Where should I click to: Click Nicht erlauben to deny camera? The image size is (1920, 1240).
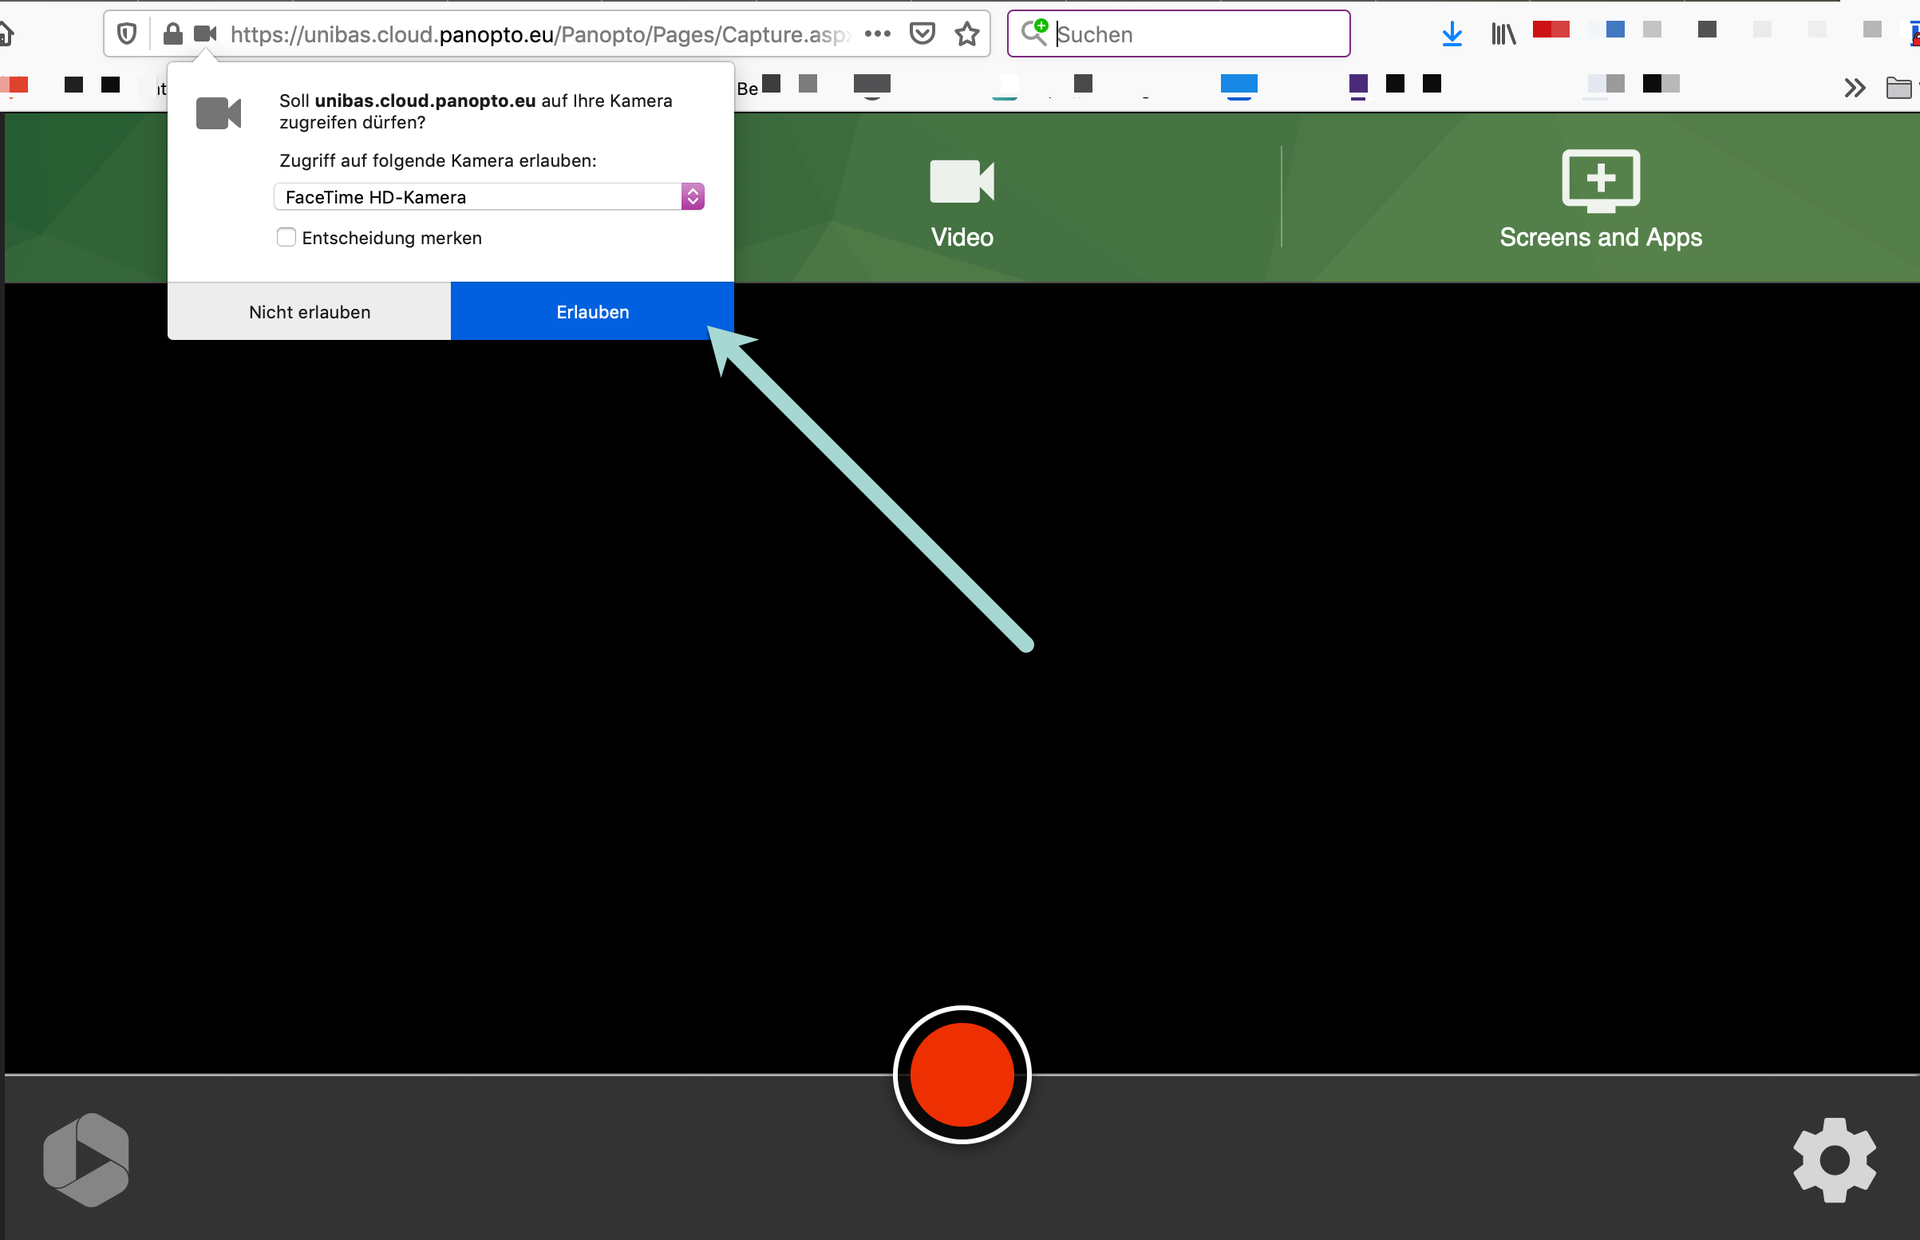coord(309,312)
